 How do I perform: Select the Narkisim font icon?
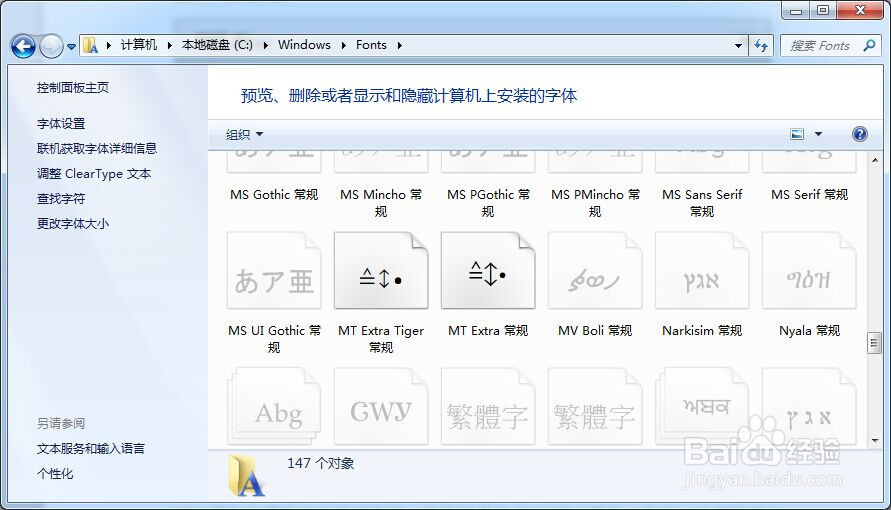702,270
